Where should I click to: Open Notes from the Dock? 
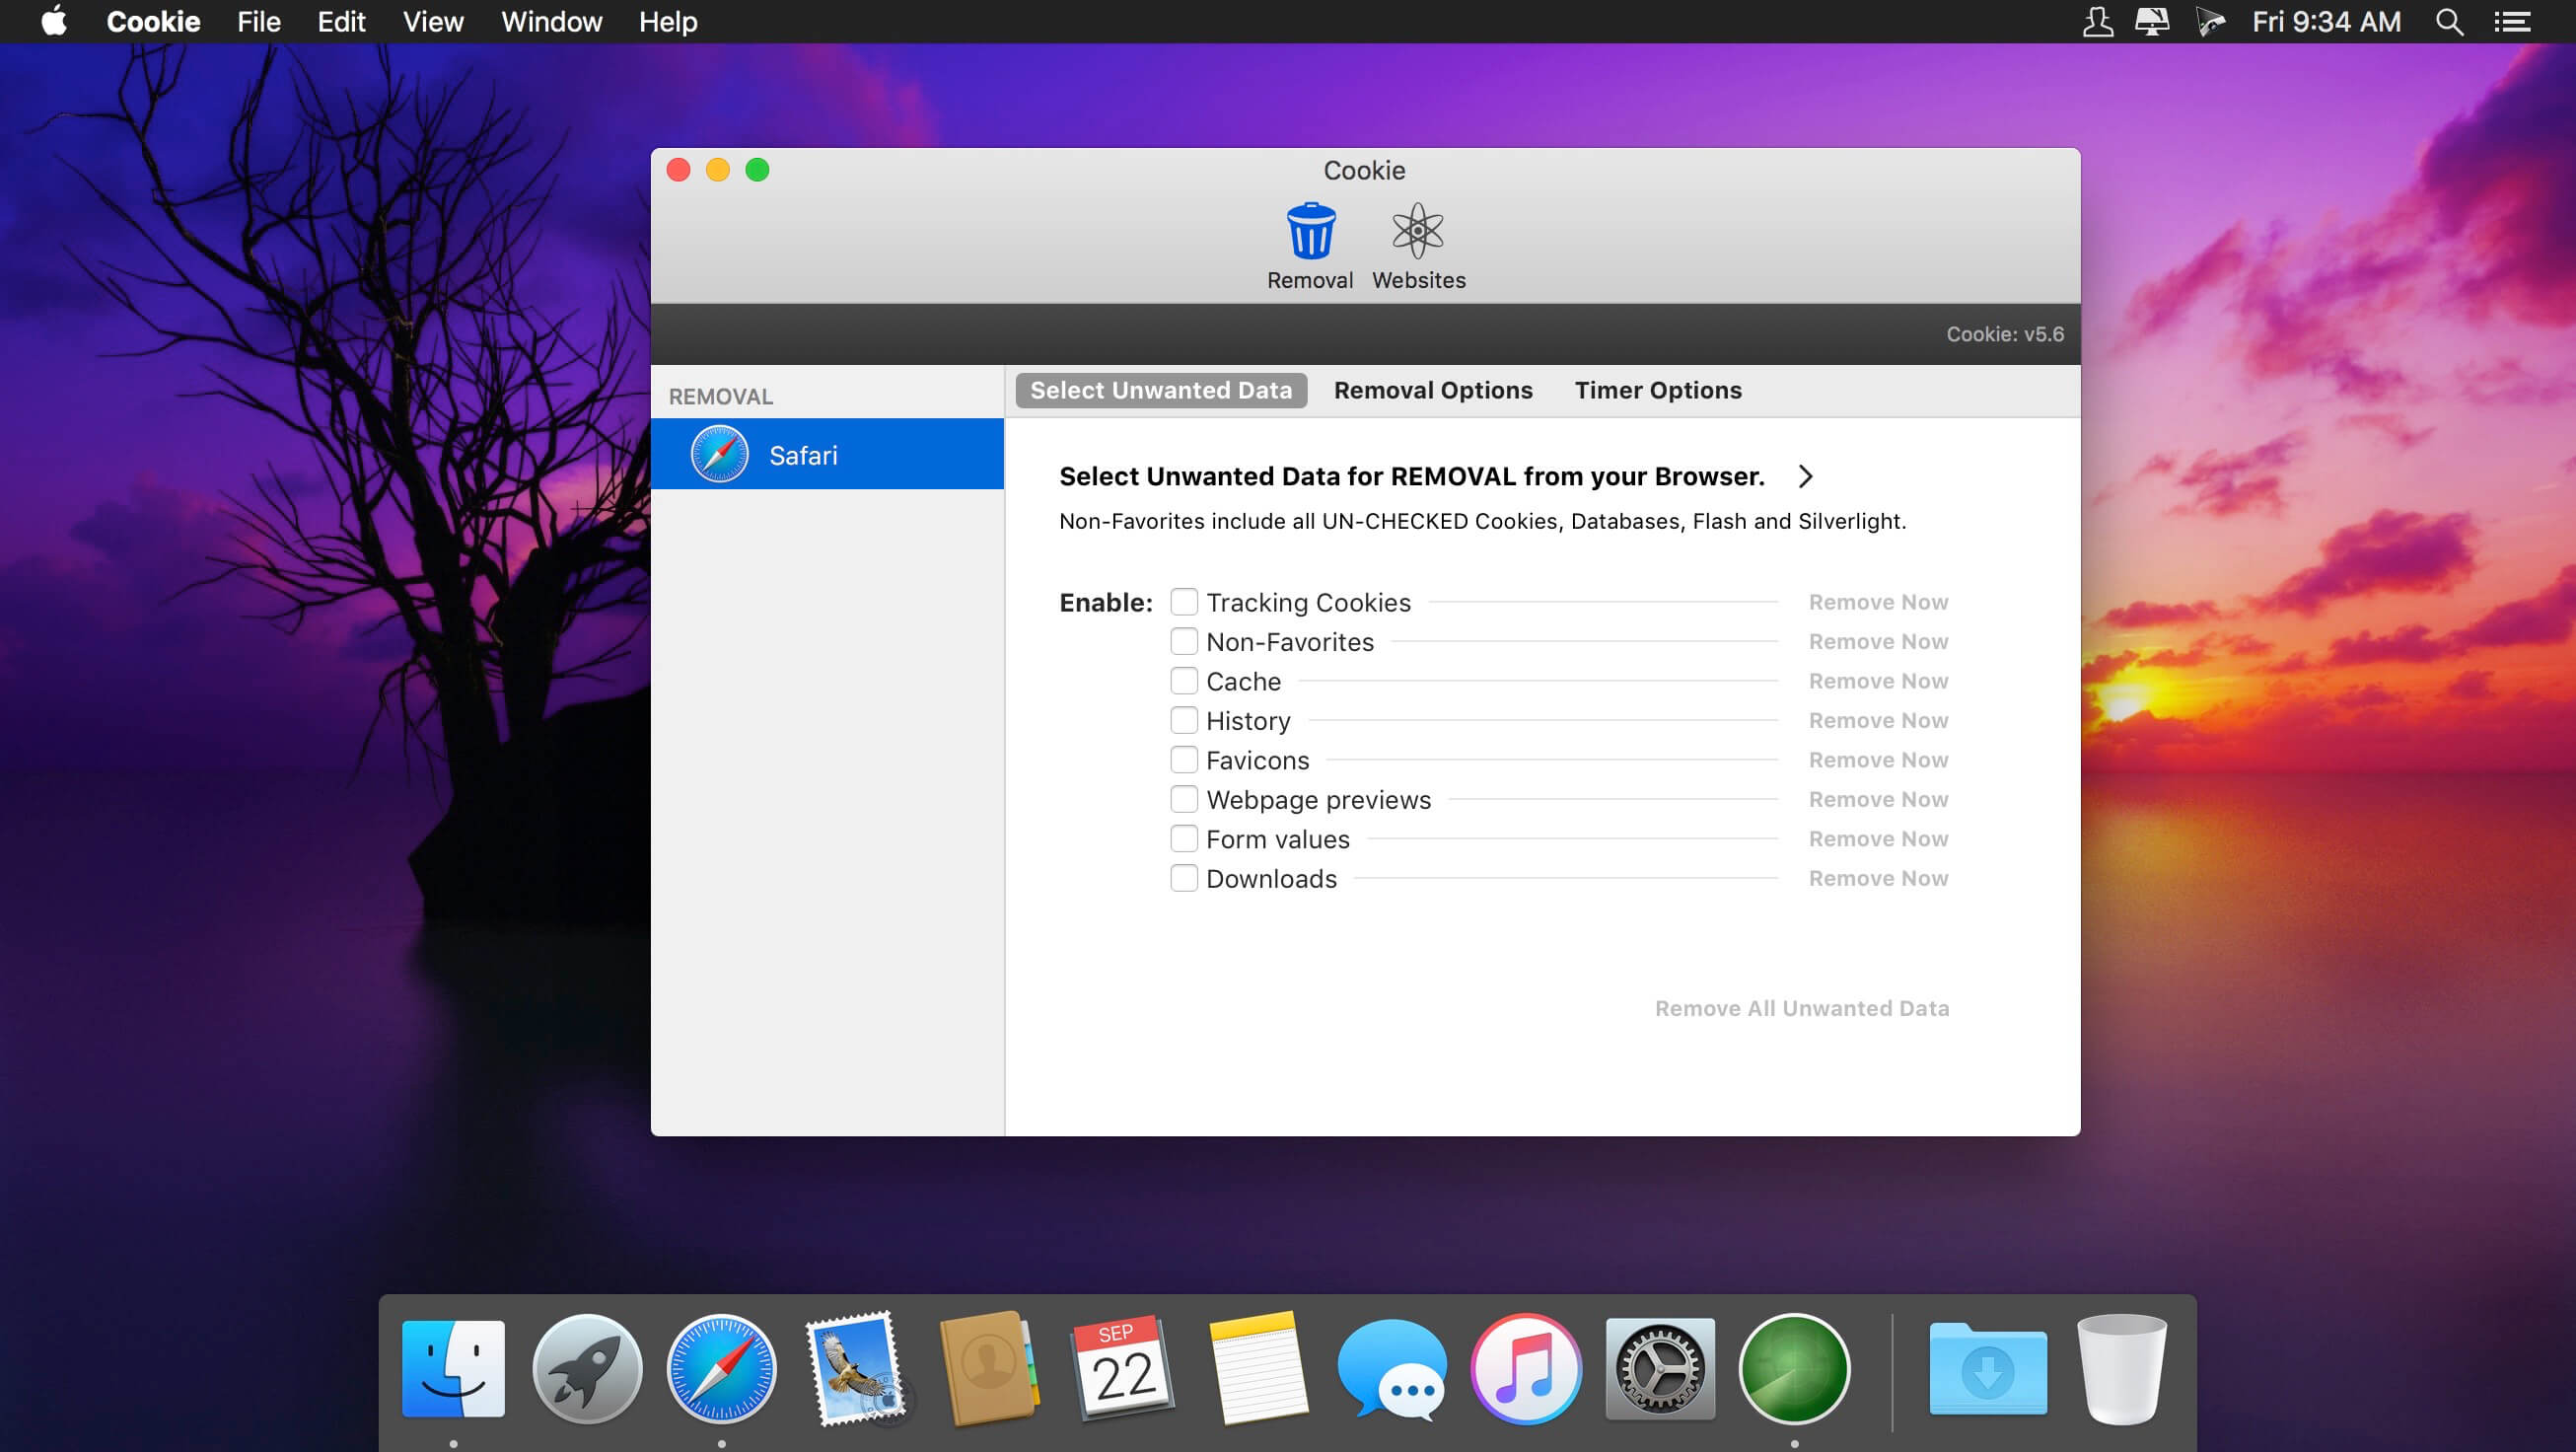point(1257,1368)
